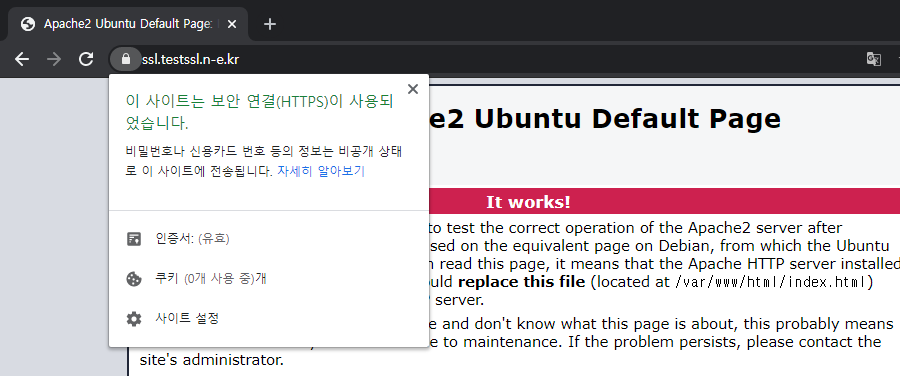Click the 자세히 알아보기 link
Image resolution: width=900 pixels, height=376 pixels.
[321, 171]
